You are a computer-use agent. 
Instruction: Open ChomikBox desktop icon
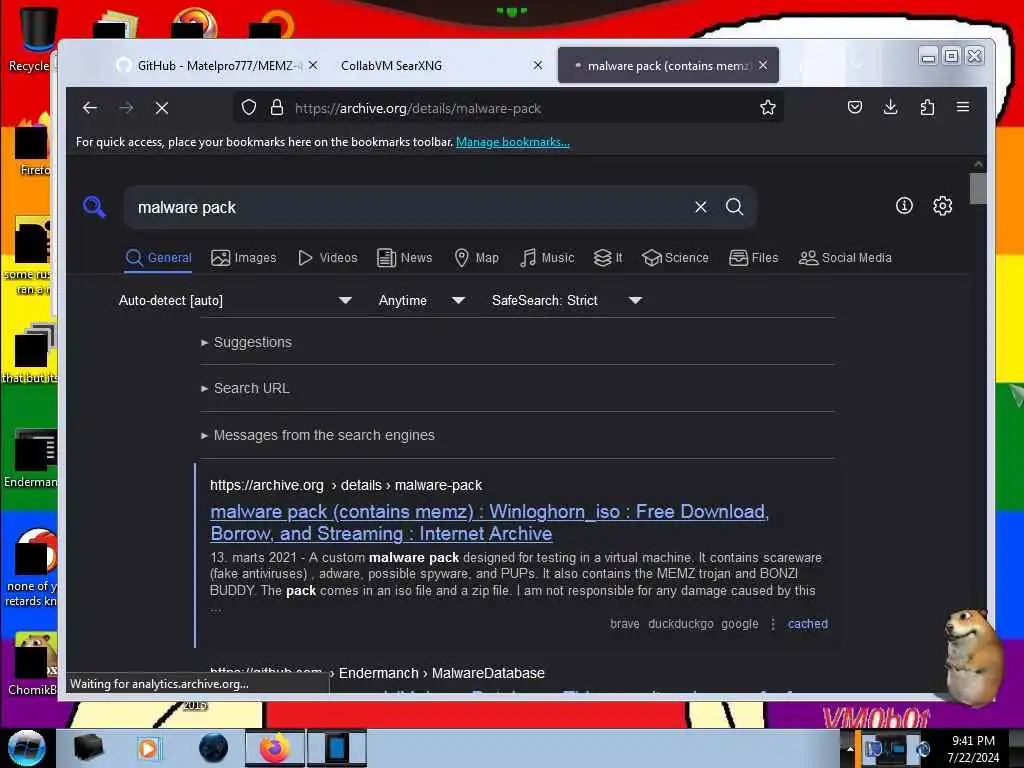tap(31, 665)
